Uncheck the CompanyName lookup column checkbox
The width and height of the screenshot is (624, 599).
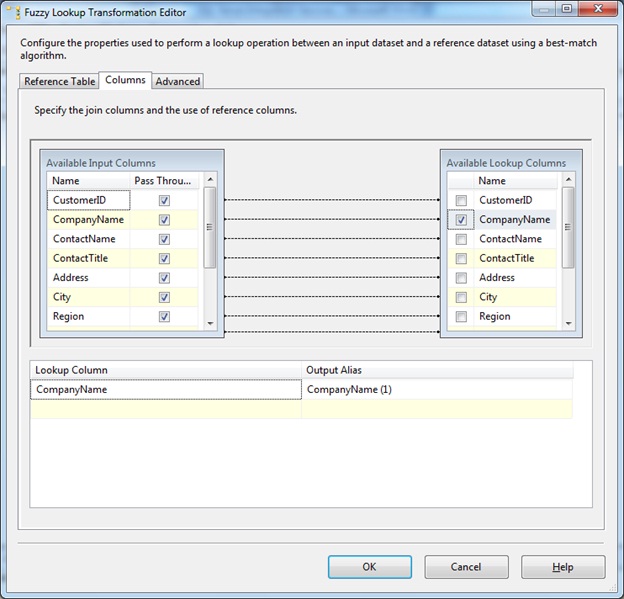click(x=461, y=220)
